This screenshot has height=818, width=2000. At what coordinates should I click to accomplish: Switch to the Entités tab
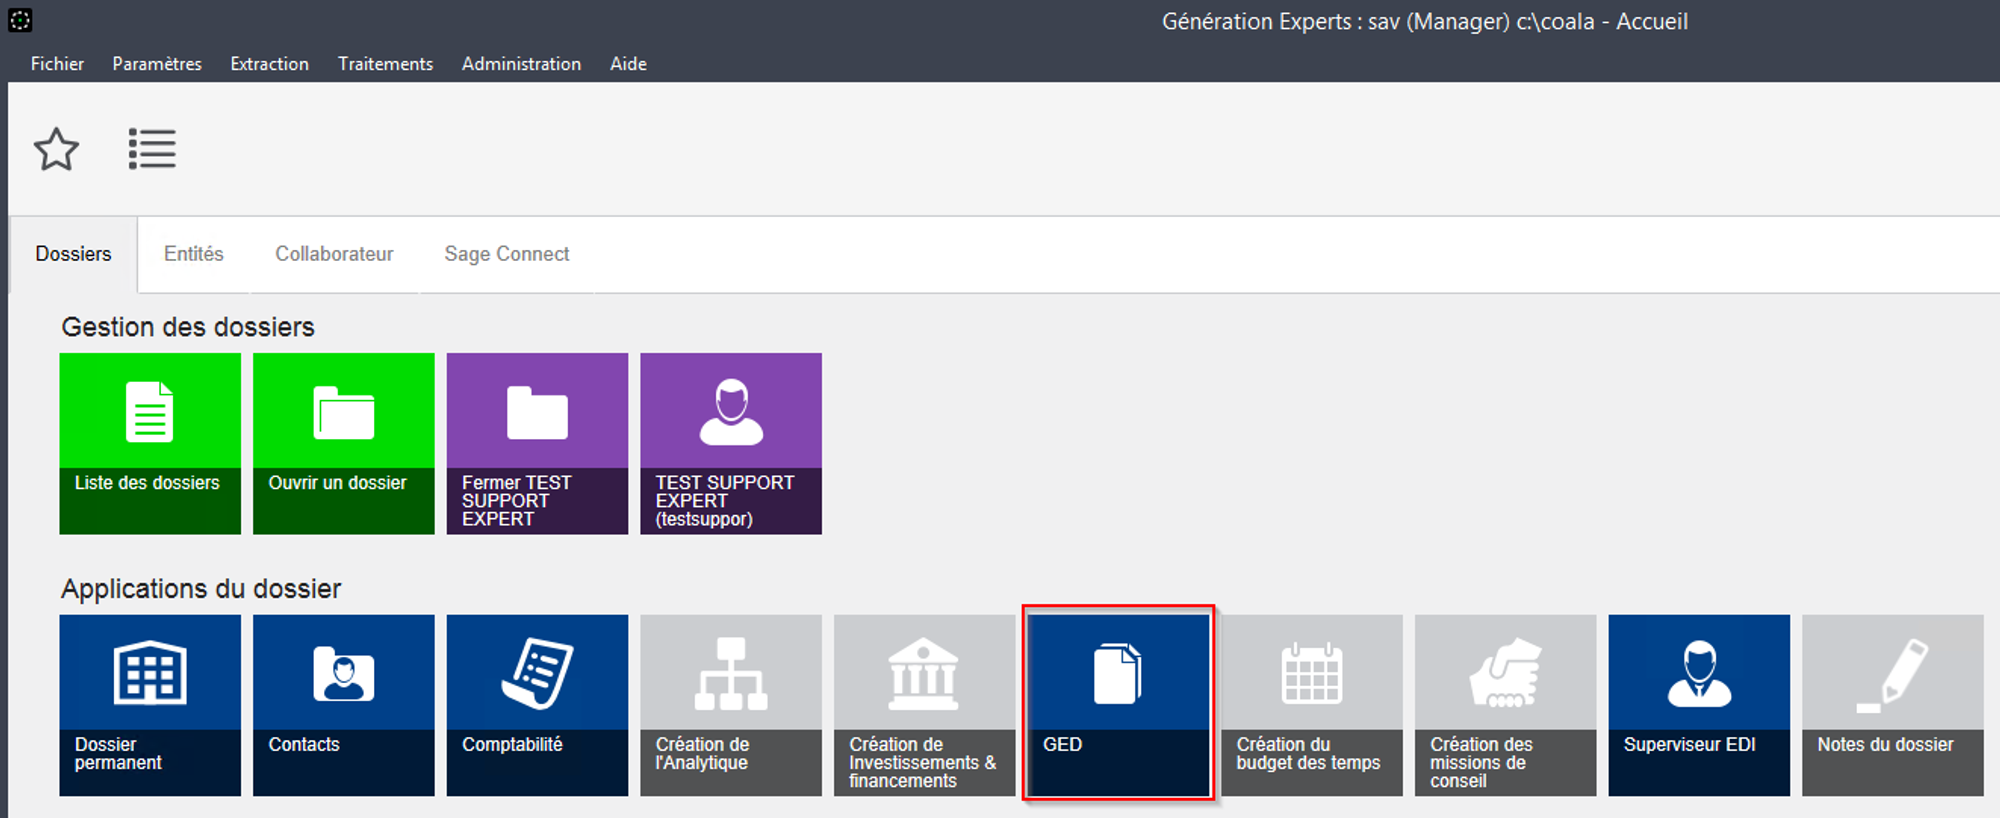point(194,254)
